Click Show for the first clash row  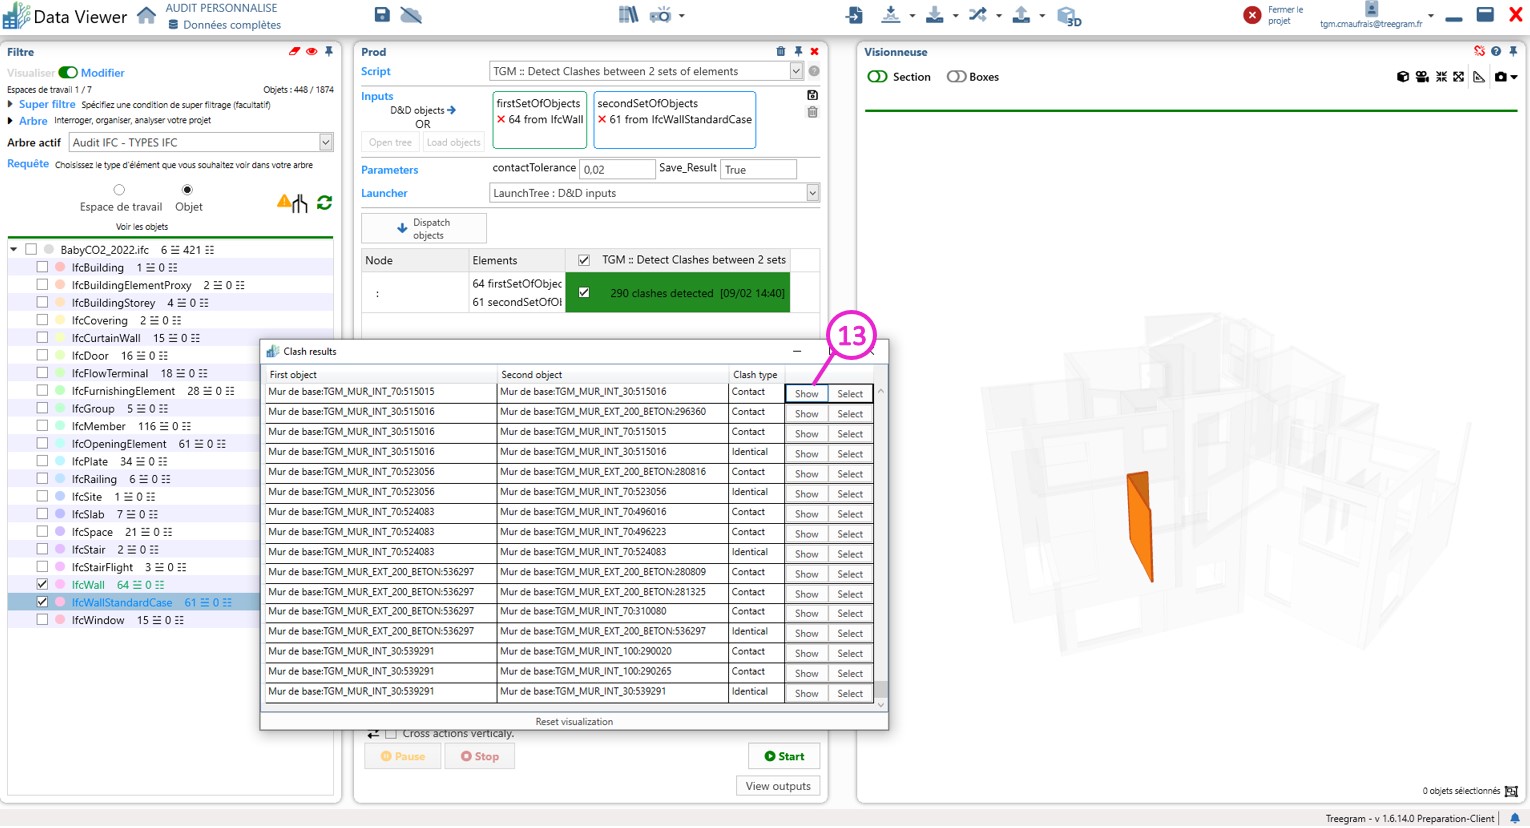pyautogui.click(x=806, y=394)
